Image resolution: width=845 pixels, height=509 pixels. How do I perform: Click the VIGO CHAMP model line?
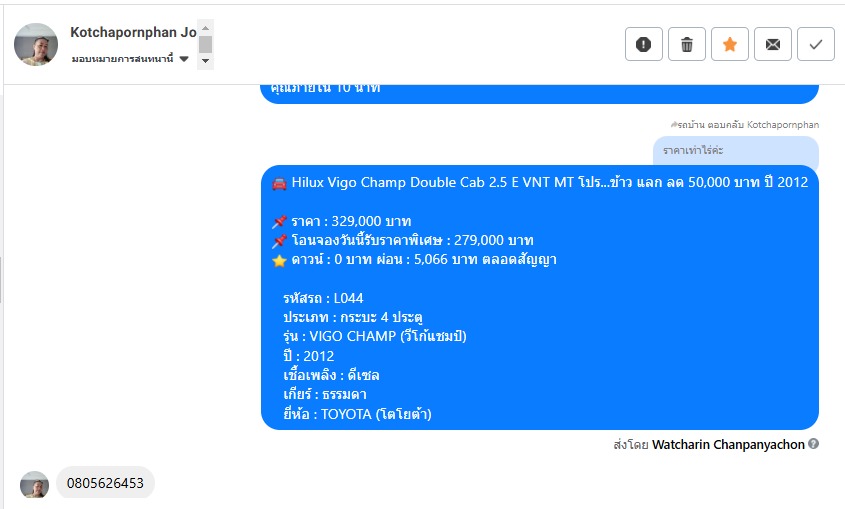tap(375, 337)
